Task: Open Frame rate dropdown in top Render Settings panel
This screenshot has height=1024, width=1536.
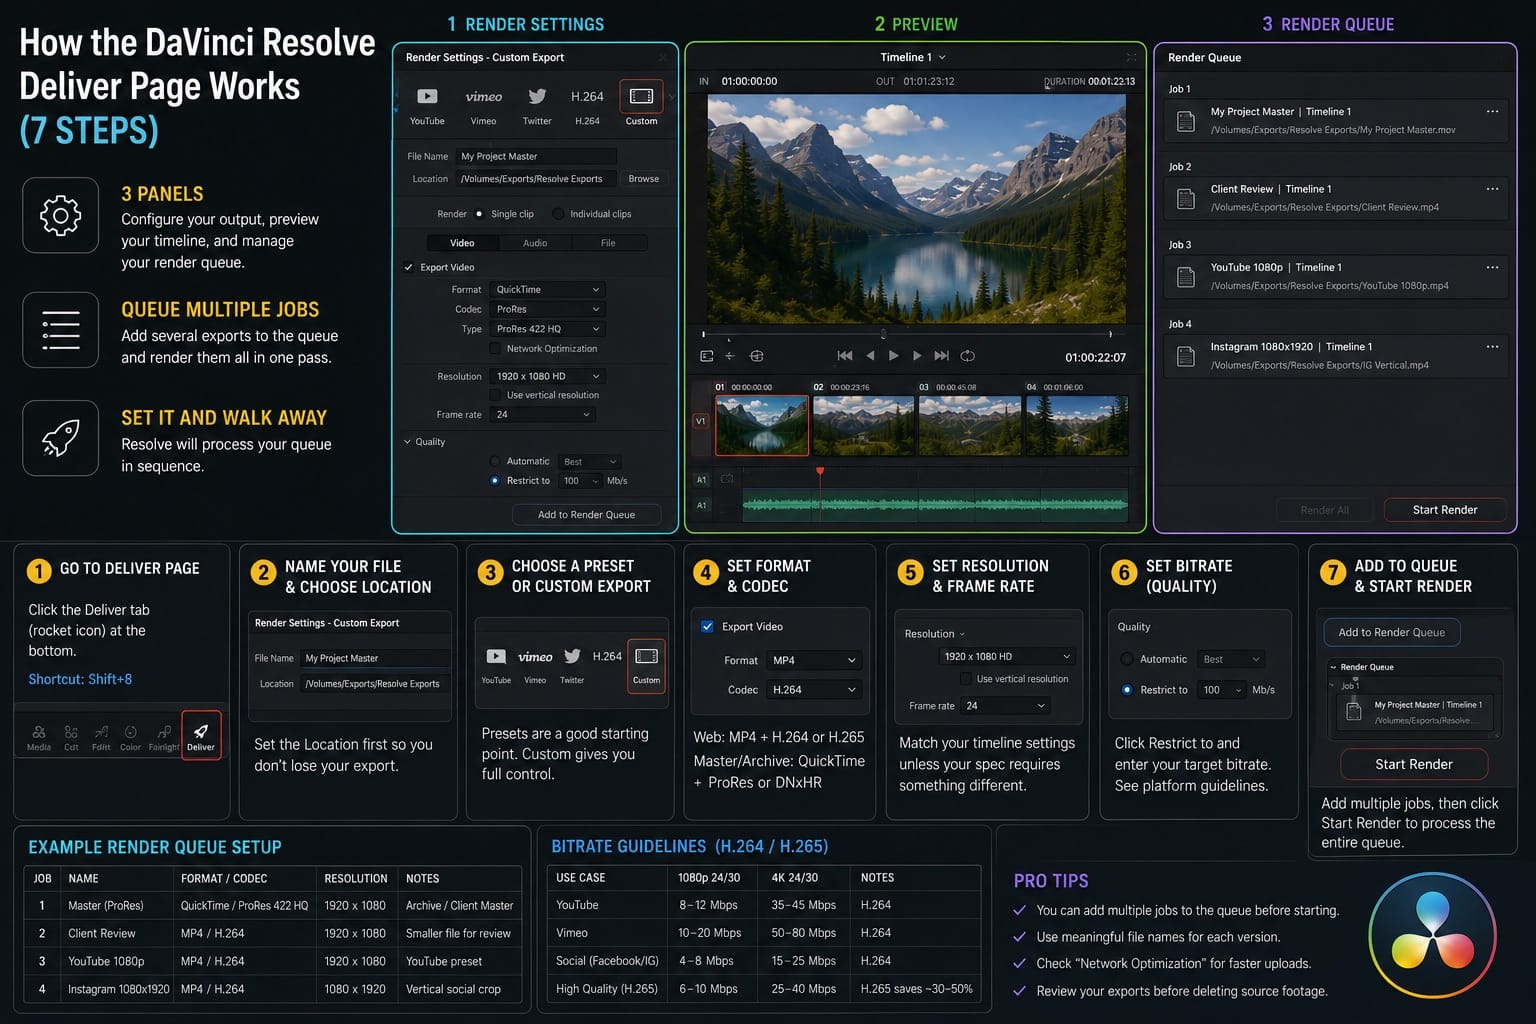Action: (x=543, y=415)
